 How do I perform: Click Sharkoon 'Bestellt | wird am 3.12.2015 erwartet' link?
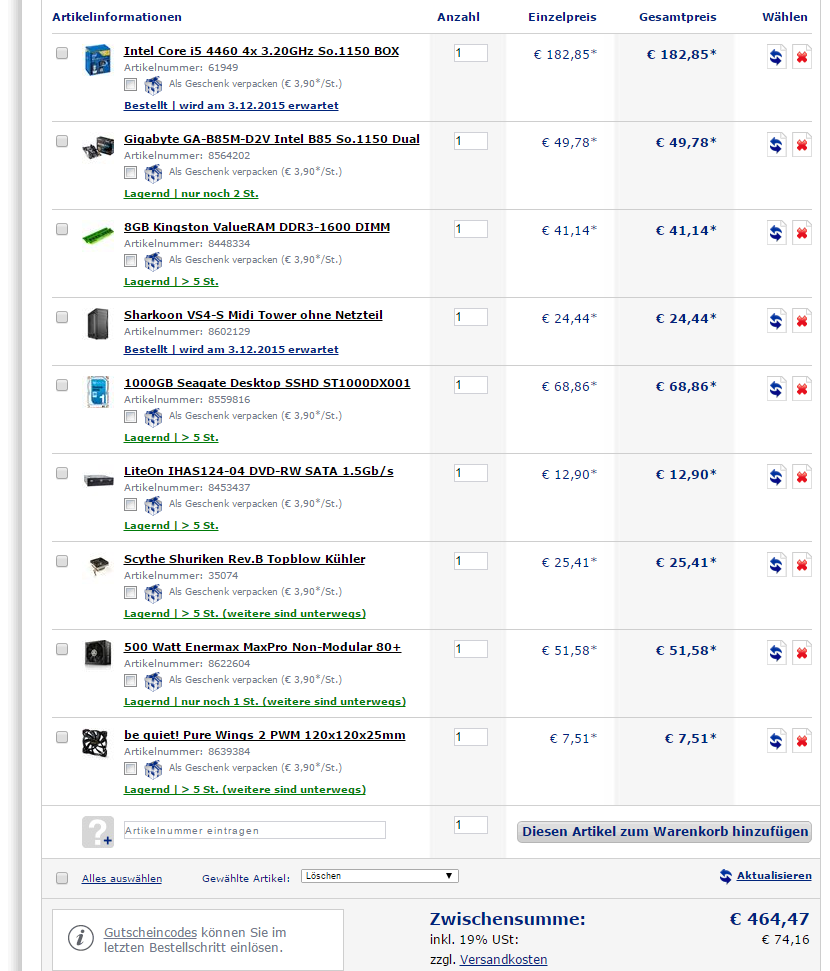[x=231, y=349]
